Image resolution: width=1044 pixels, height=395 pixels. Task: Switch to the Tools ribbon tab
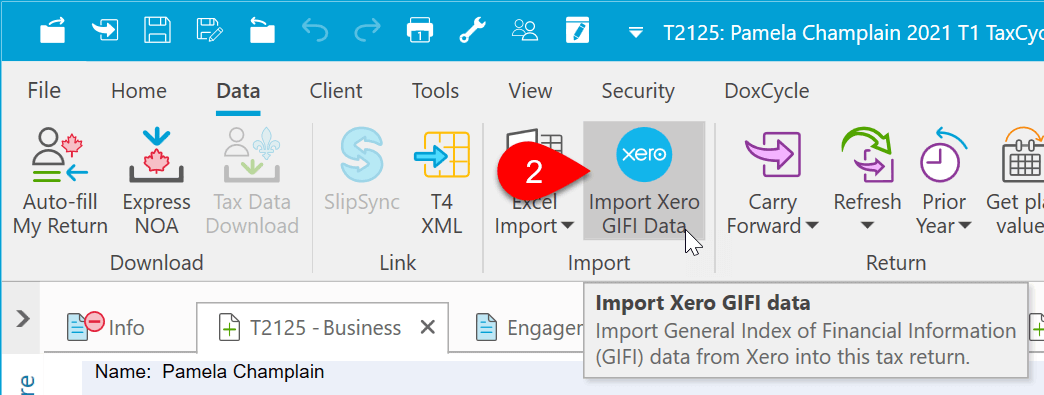435,91
